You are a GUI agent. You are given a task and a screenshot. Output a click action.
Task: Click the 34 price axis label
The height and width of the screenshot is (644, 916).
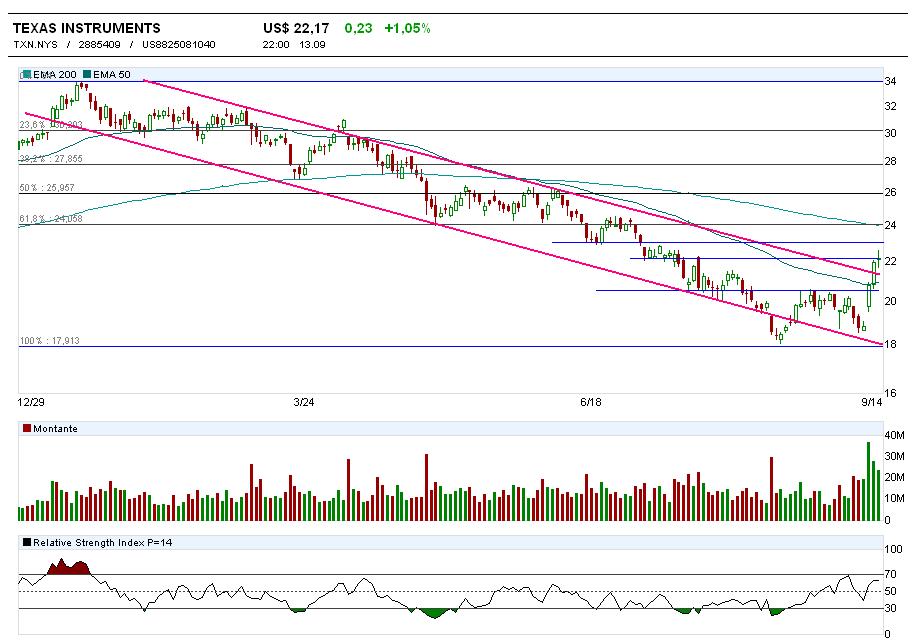point(890,81)
